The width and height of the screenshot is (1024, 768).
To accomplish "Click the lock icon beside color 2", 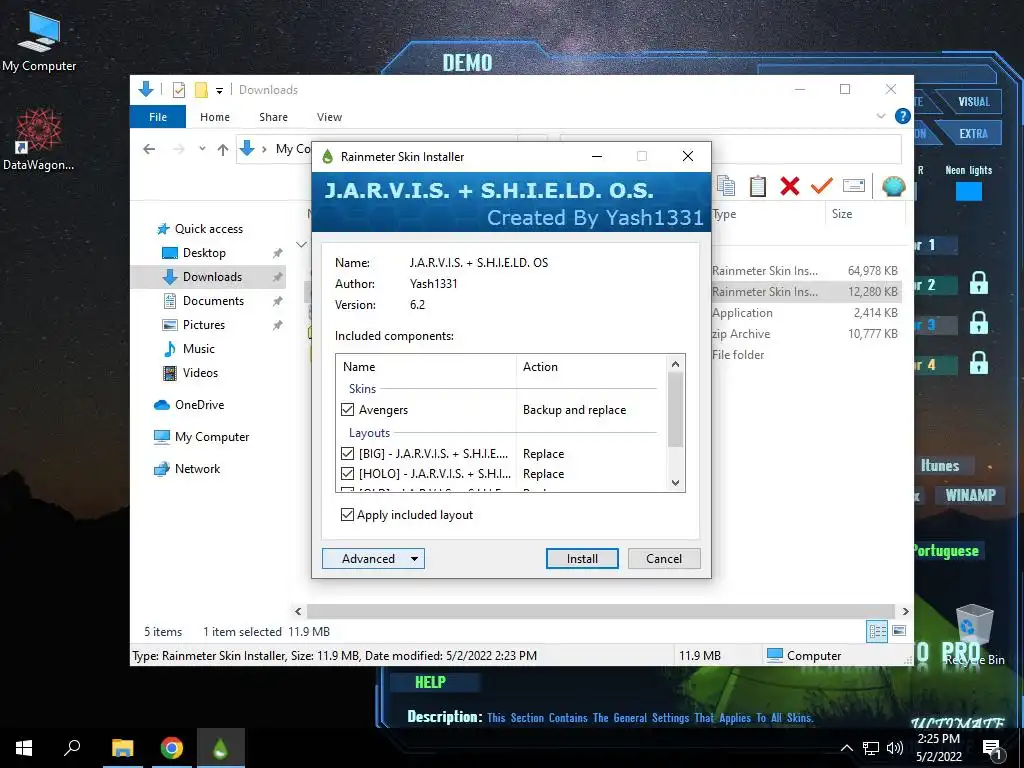I will pos(978,283).
